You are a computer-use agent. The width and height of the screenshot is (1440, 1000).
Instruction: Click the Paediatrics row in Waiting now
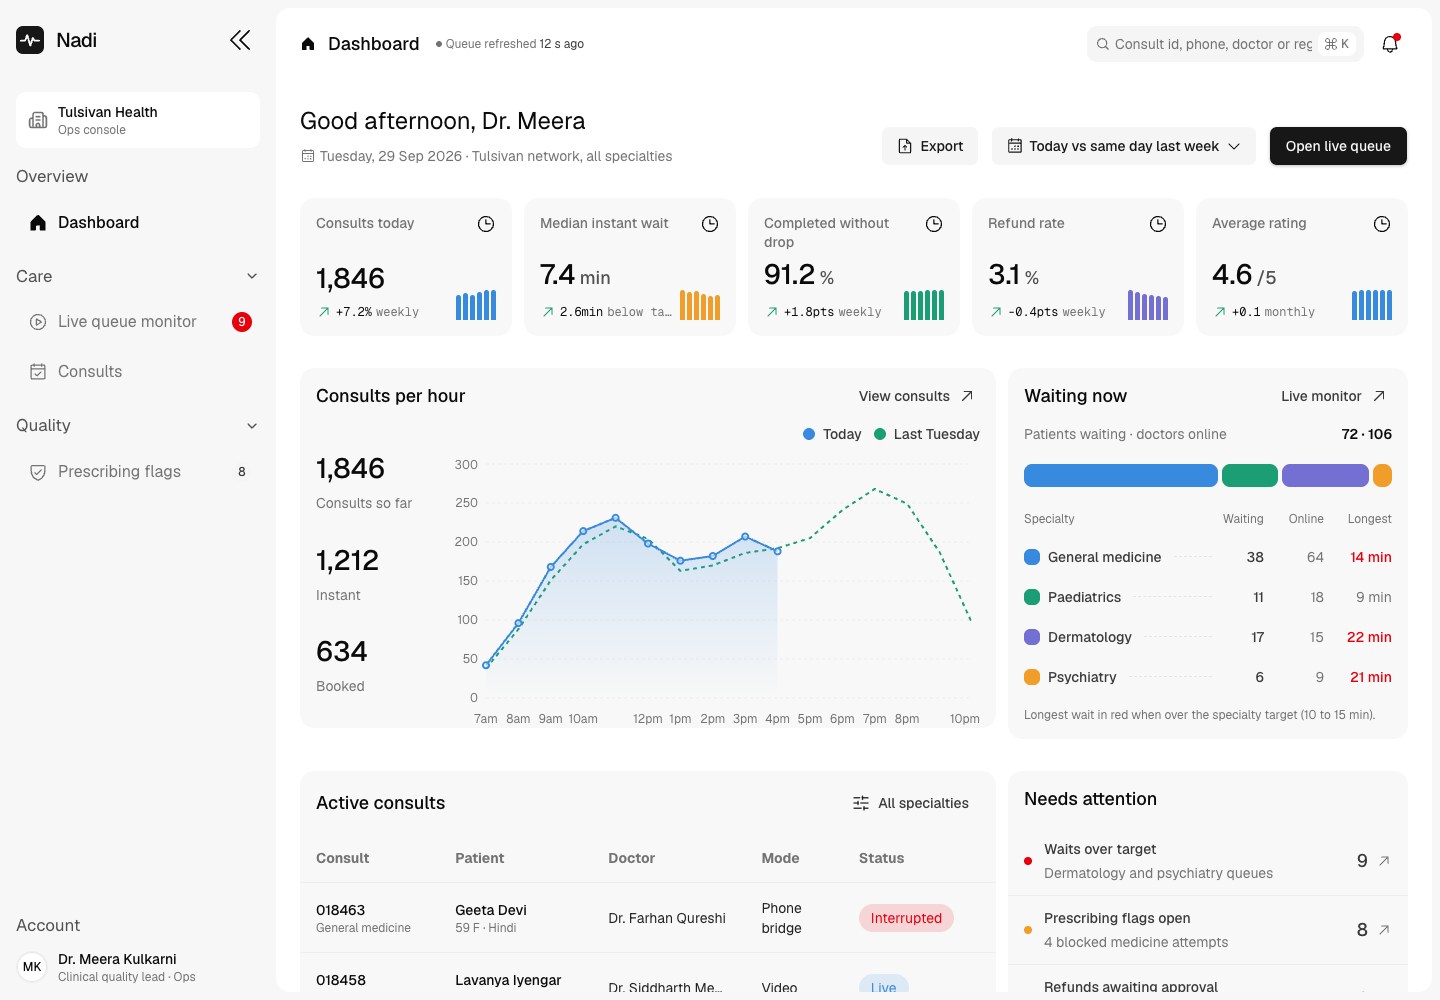(1208, 597)
